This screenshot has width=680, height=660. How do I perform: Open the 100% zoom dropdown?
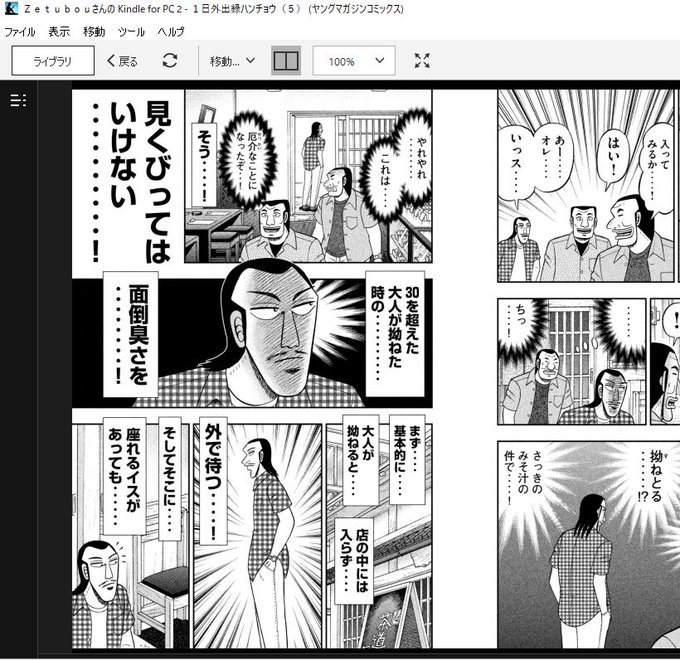click(354, 61)
